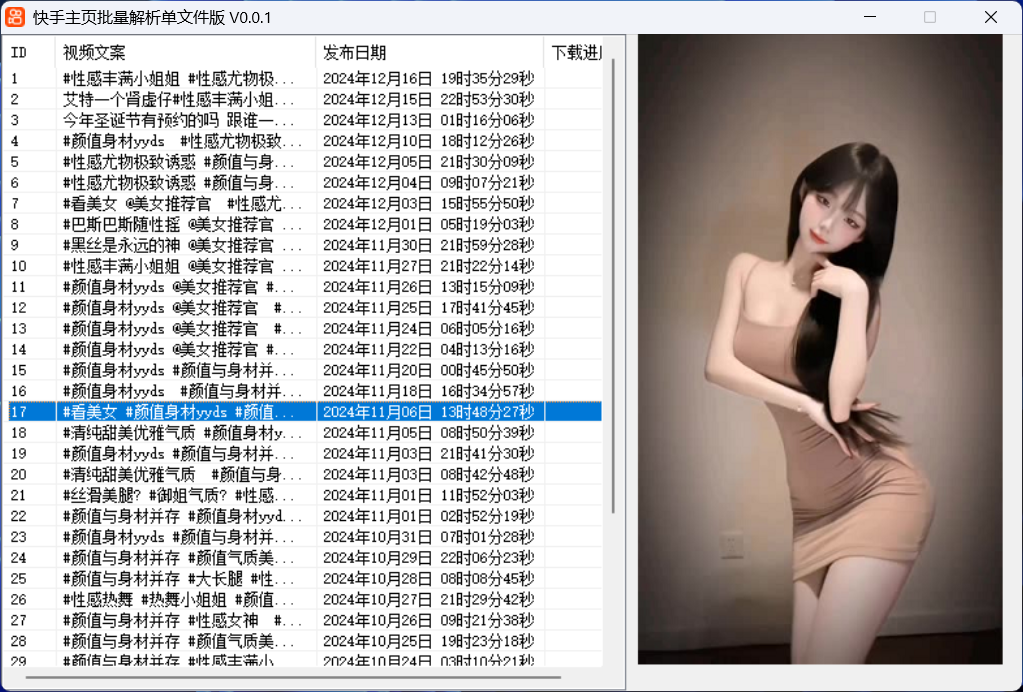Select row 3 about 今年圣诞节

pyautogui.click(x=180, y=120)
